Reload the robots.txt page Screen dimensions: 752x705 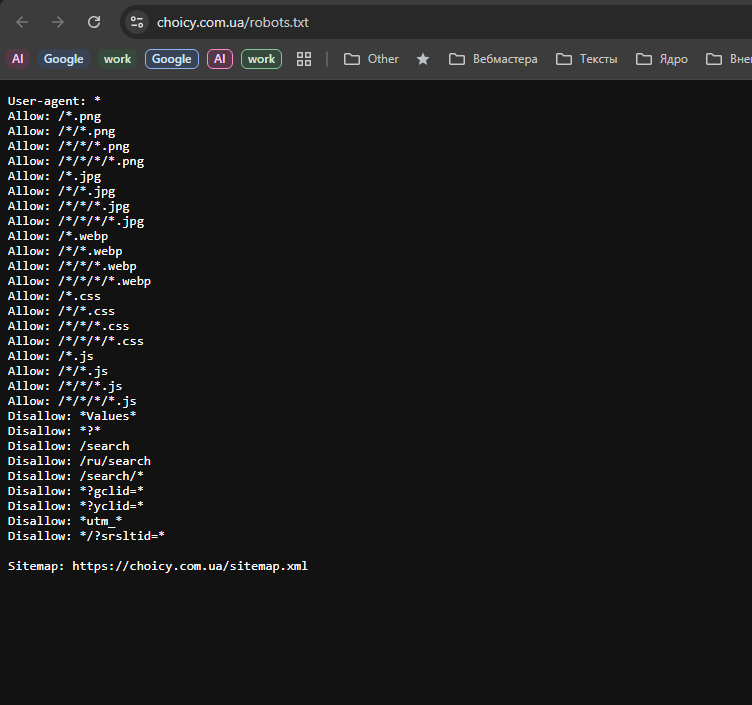(x=94, y=22)
